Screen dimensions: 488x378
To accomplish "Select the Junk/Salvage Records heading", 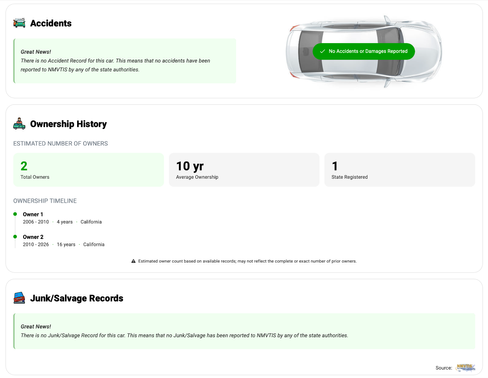I will pyautogui.click(x=77, y=298).
